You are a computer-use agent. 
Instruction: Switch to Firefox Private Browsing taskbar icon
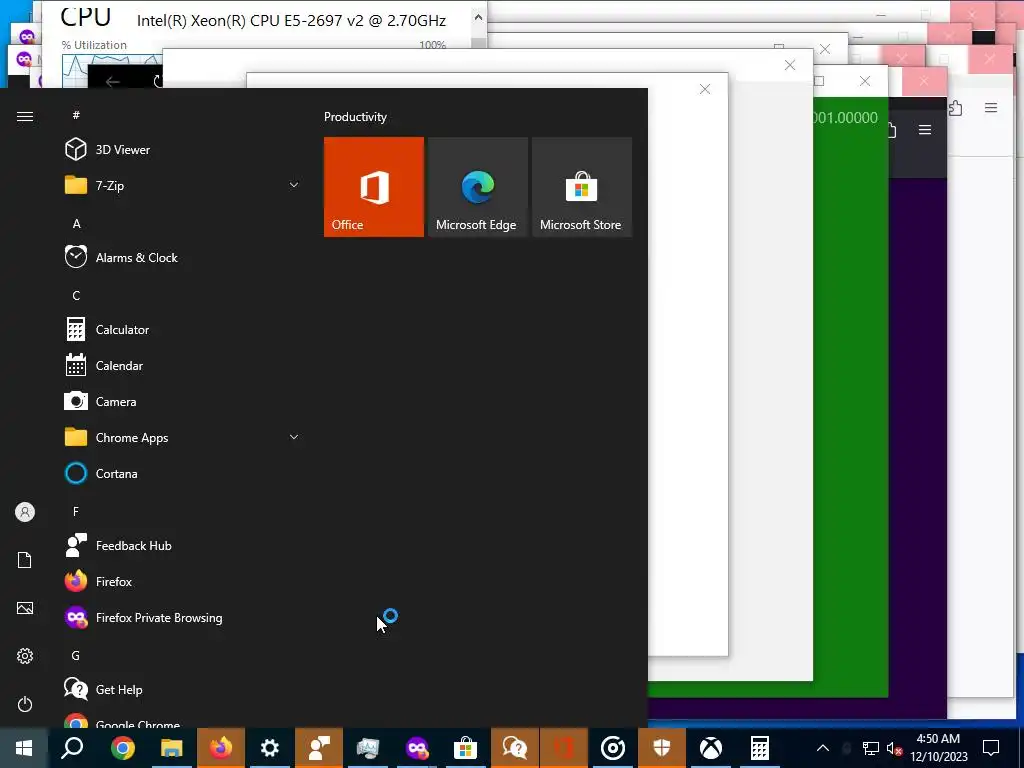(417, 748)
